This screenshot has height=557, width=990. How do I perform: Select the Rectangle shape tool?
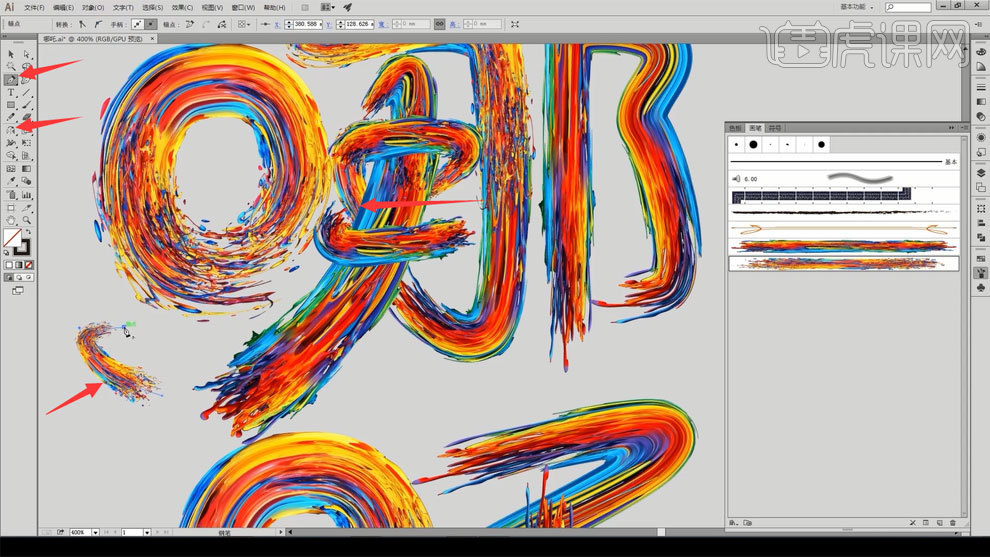(11, 105)
